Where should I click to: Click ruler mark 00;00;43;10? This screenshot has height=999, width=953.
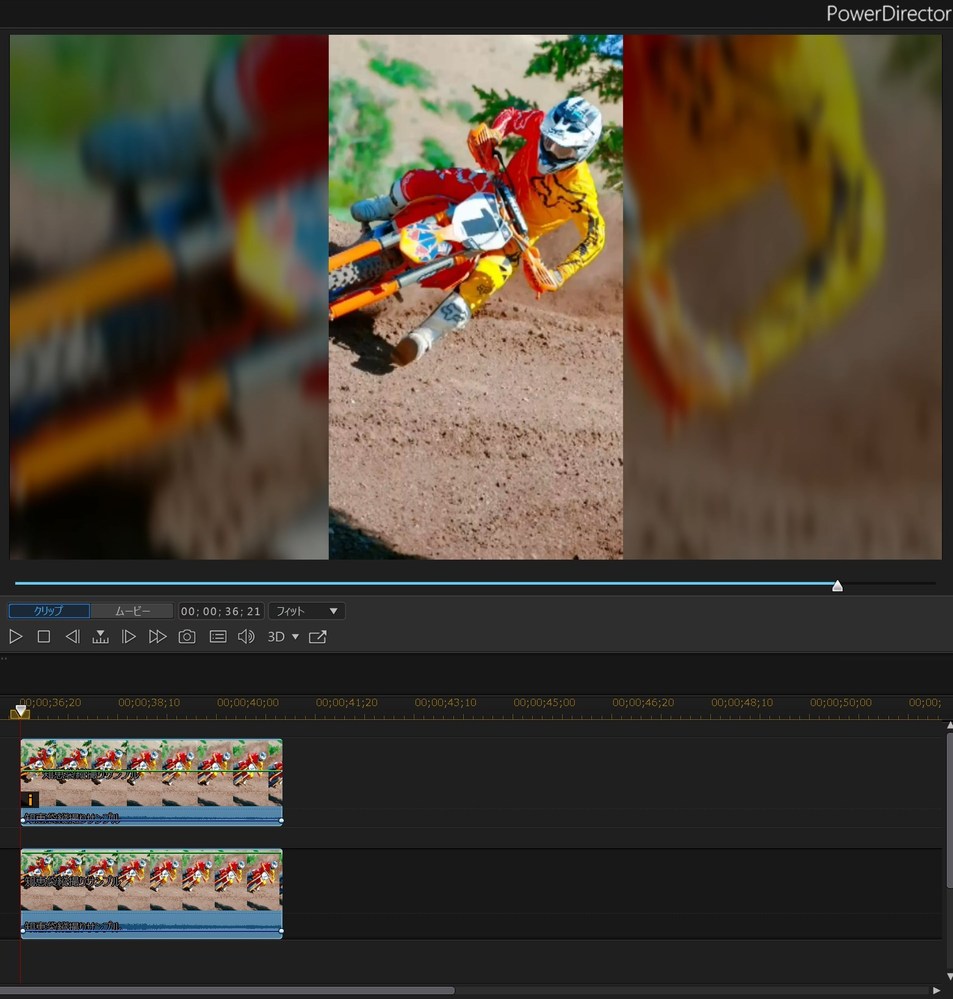(445, 702)
